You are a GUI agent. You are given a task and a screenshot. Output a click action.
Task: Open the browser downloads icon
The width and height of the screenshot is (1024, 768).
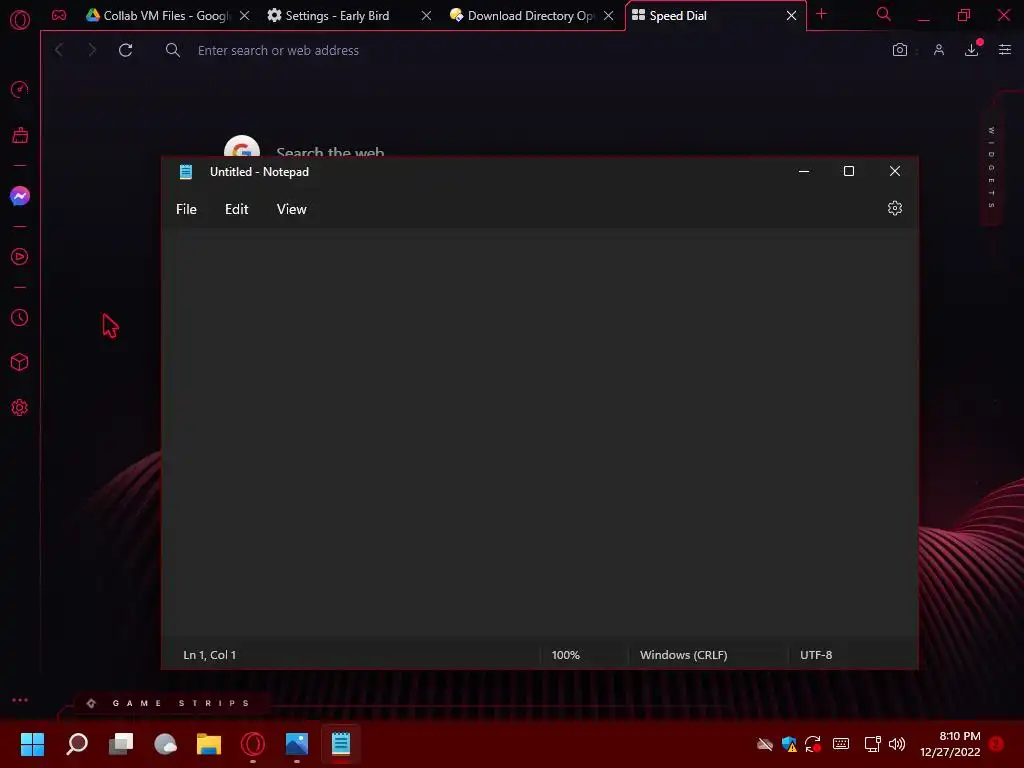972,50
